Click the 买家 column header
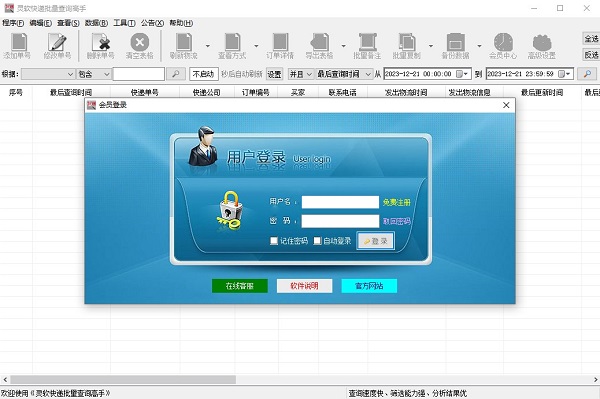This screenshot has width=600, height=399. pos(298,92)
